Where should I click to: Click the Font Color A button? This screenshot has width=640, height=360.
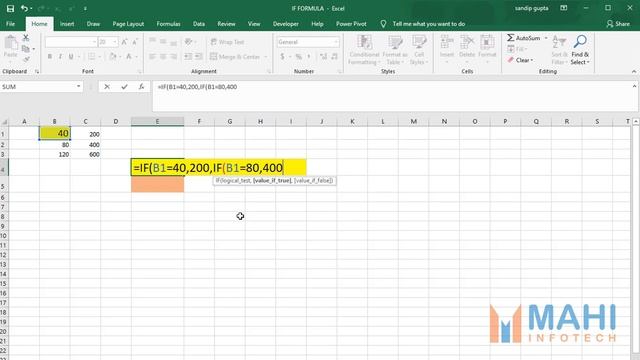(x=129, y=56)
